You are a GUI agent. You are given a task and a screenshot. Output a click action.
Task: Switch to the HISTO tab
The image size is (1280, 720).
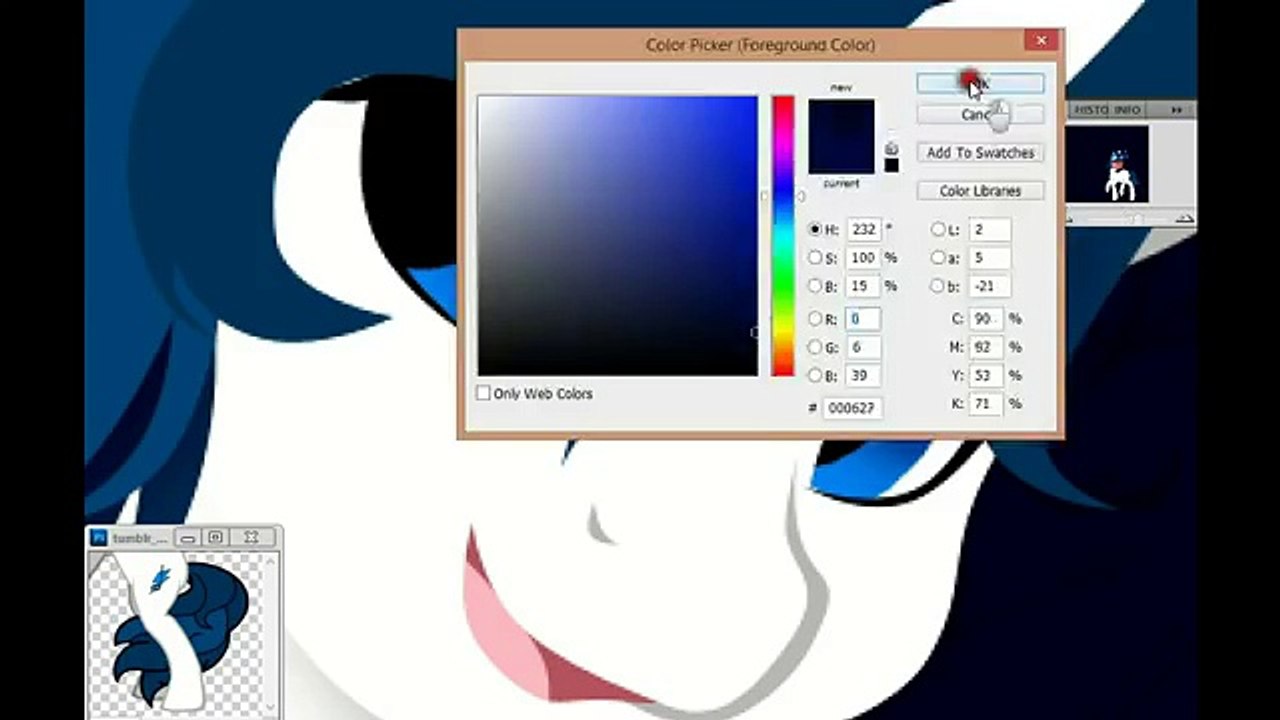pyautogui.click(x=1091, y=110)
